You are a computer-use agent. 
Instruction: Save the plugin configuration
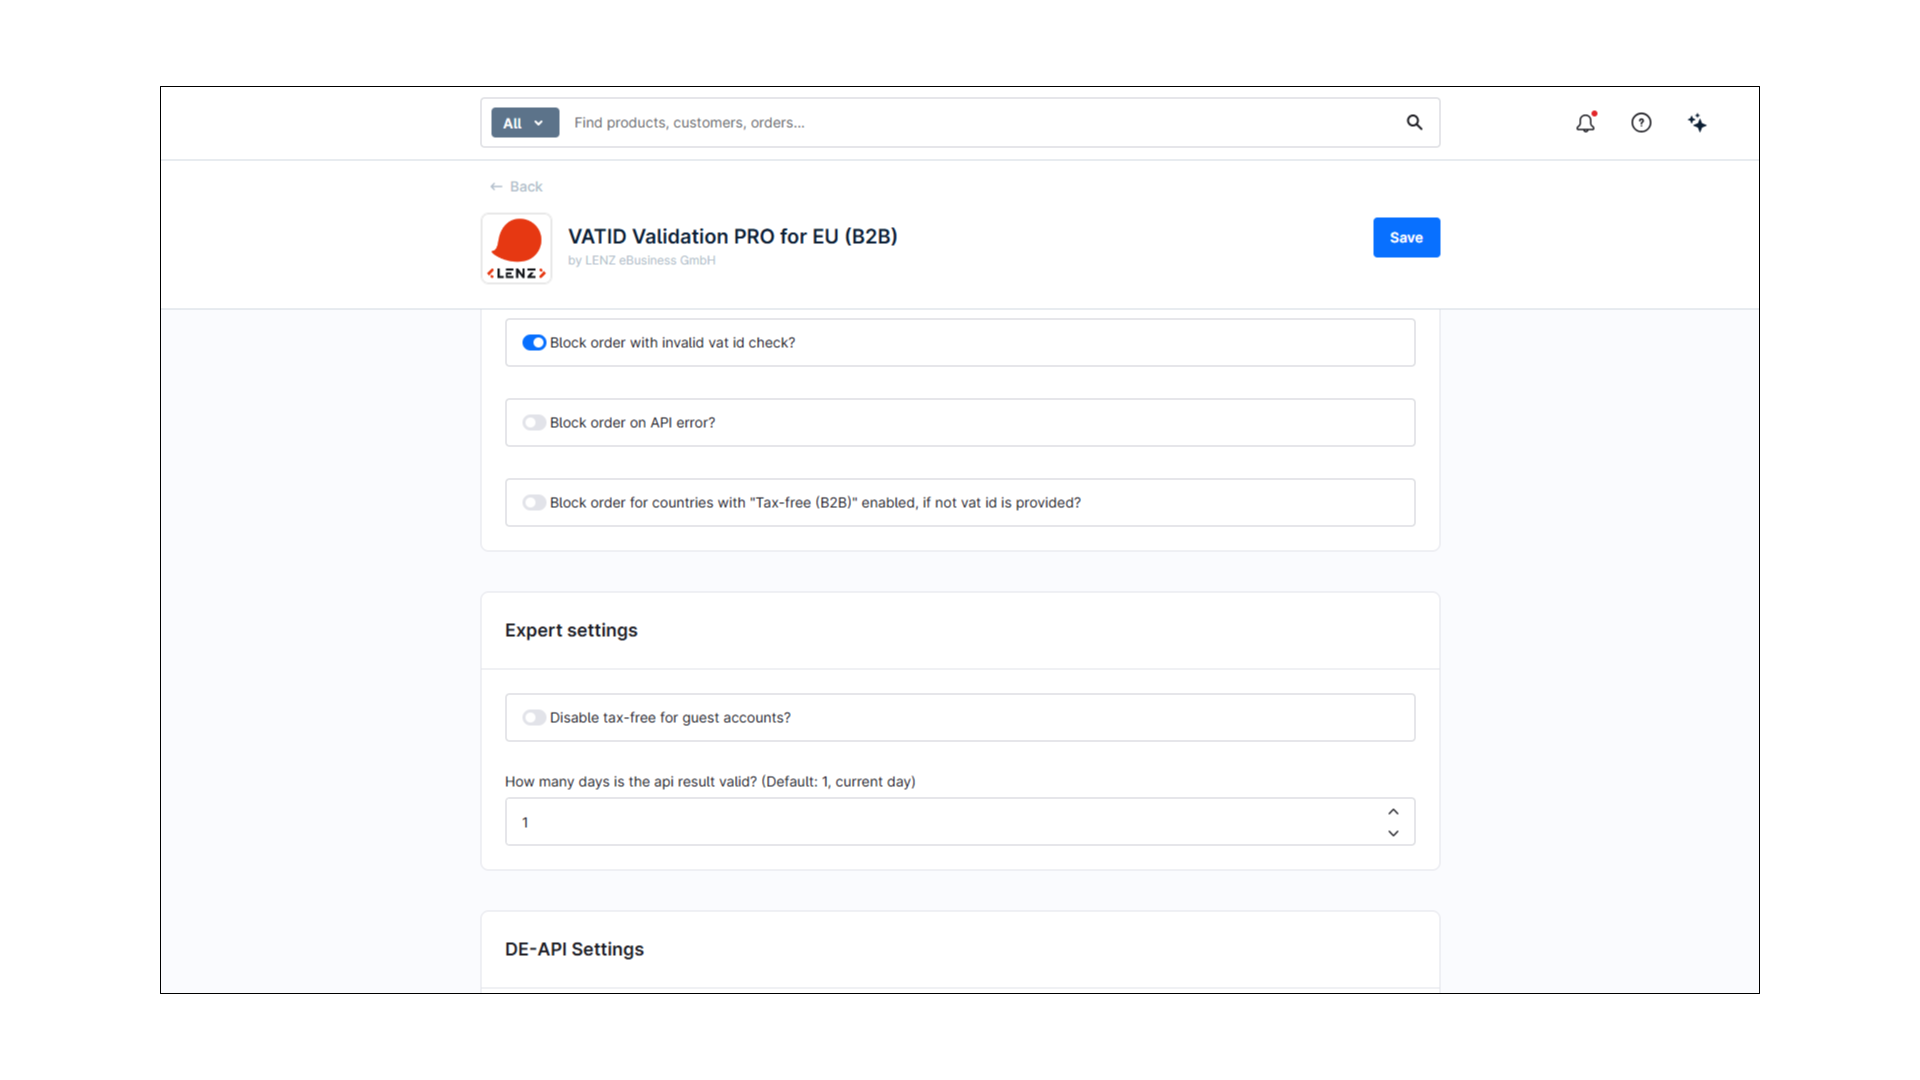point(1405,237)
